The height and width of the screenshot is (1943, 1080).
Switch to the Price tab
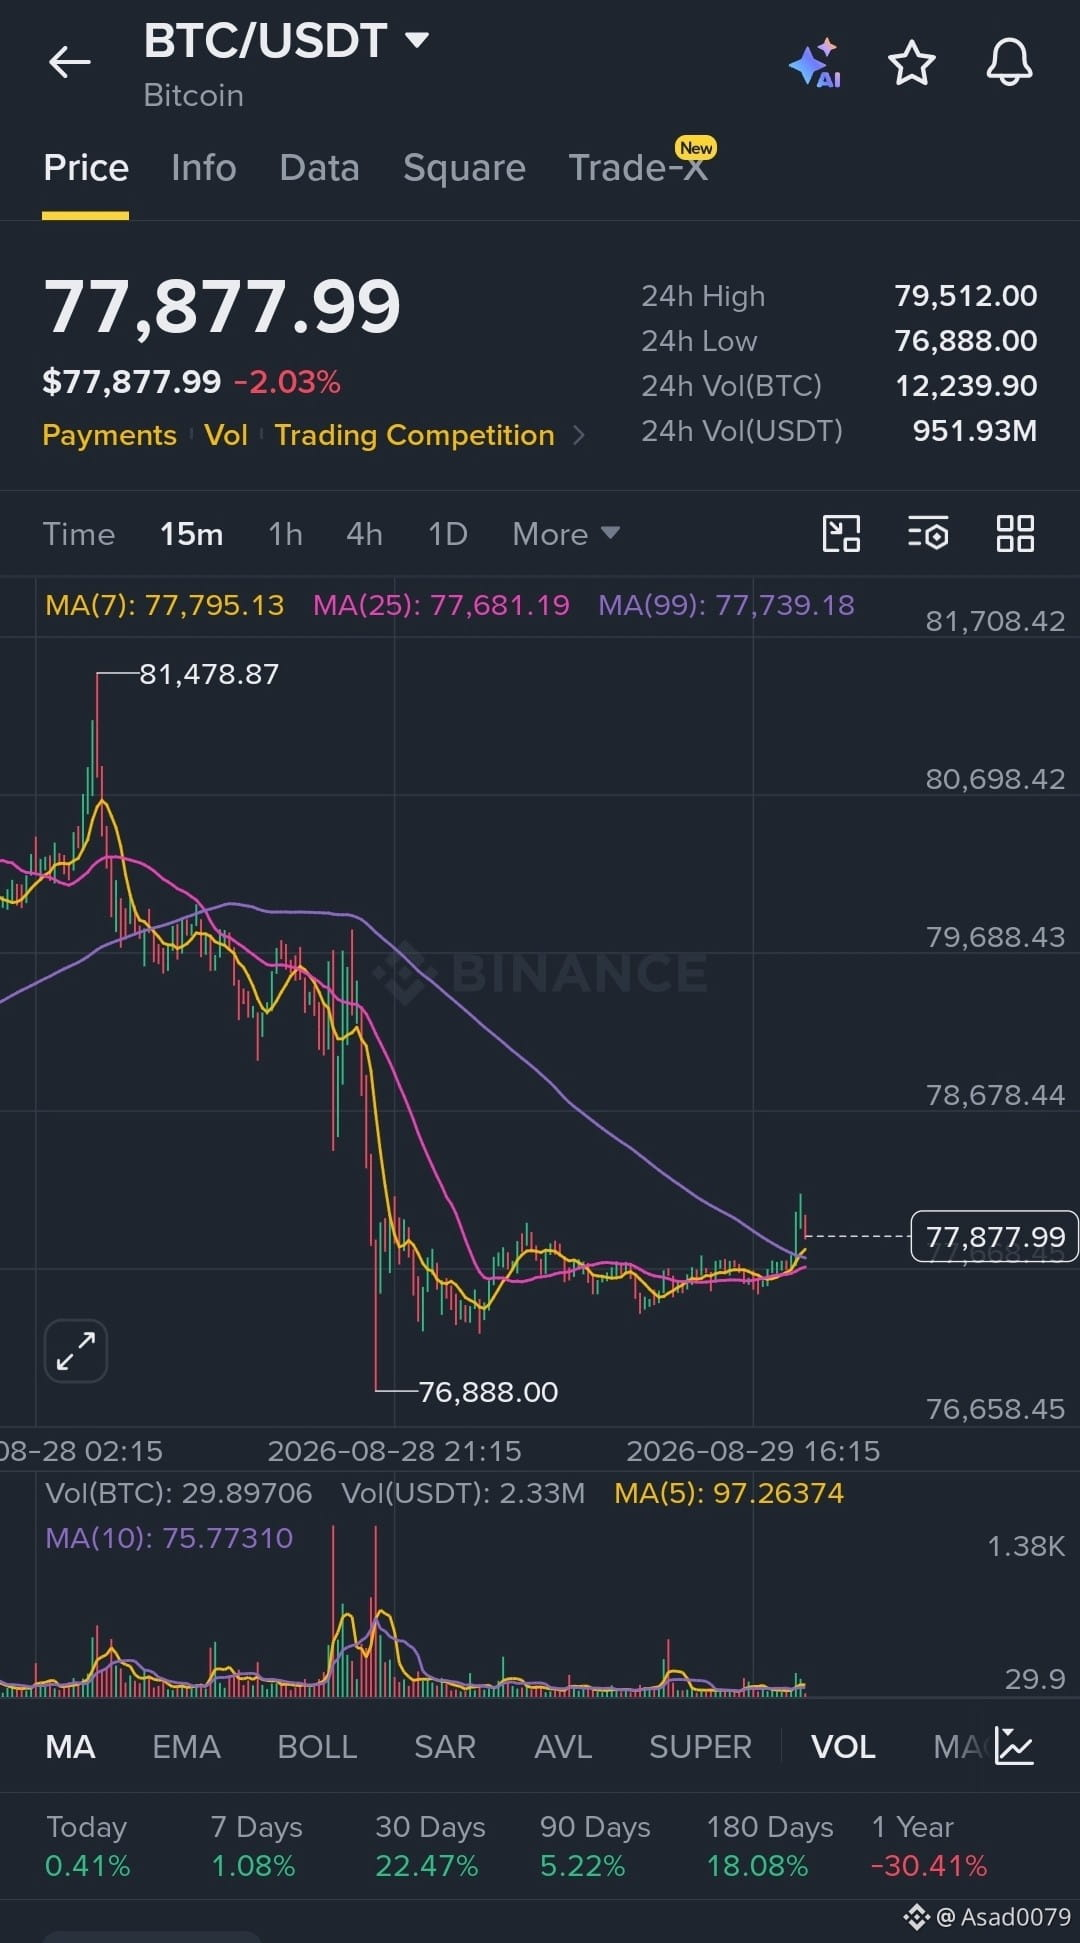pyautogui.click(x=86, y=167)
